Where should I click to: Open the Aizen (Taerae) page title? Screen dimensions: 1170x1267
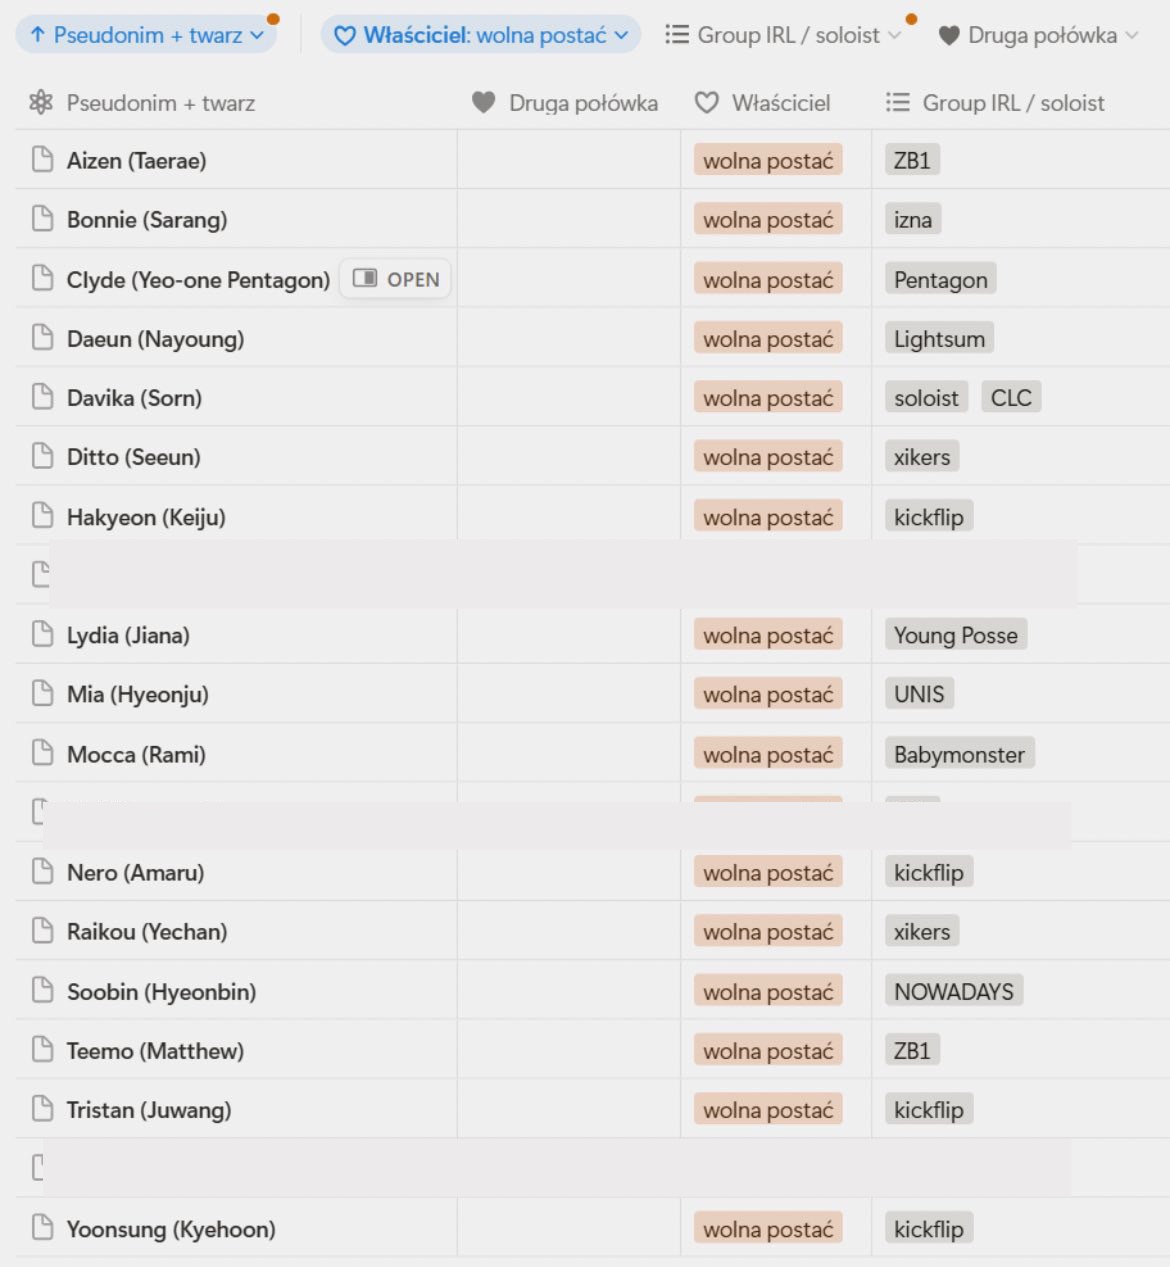tap(136, 160)
